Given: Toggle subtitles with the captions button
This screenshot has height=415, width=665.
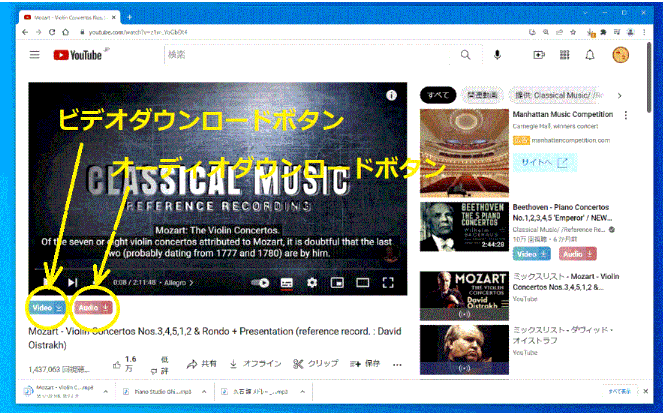Looking at the screenshot, I should point(287,283).
